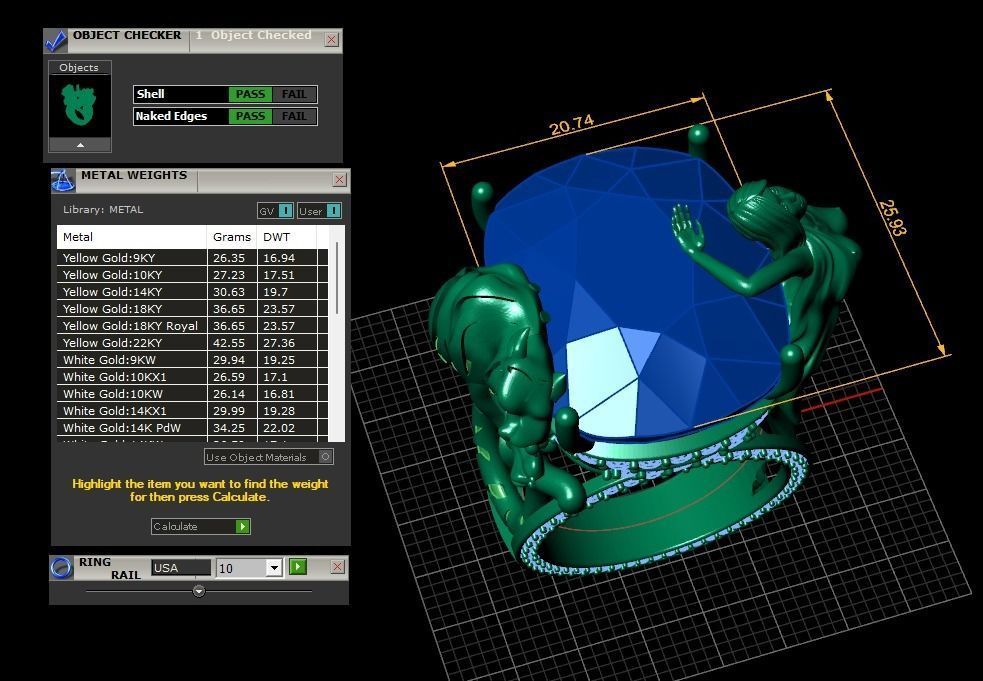Click the Library: METAL label
983x681 pixels.
click(x=103, y=209)
